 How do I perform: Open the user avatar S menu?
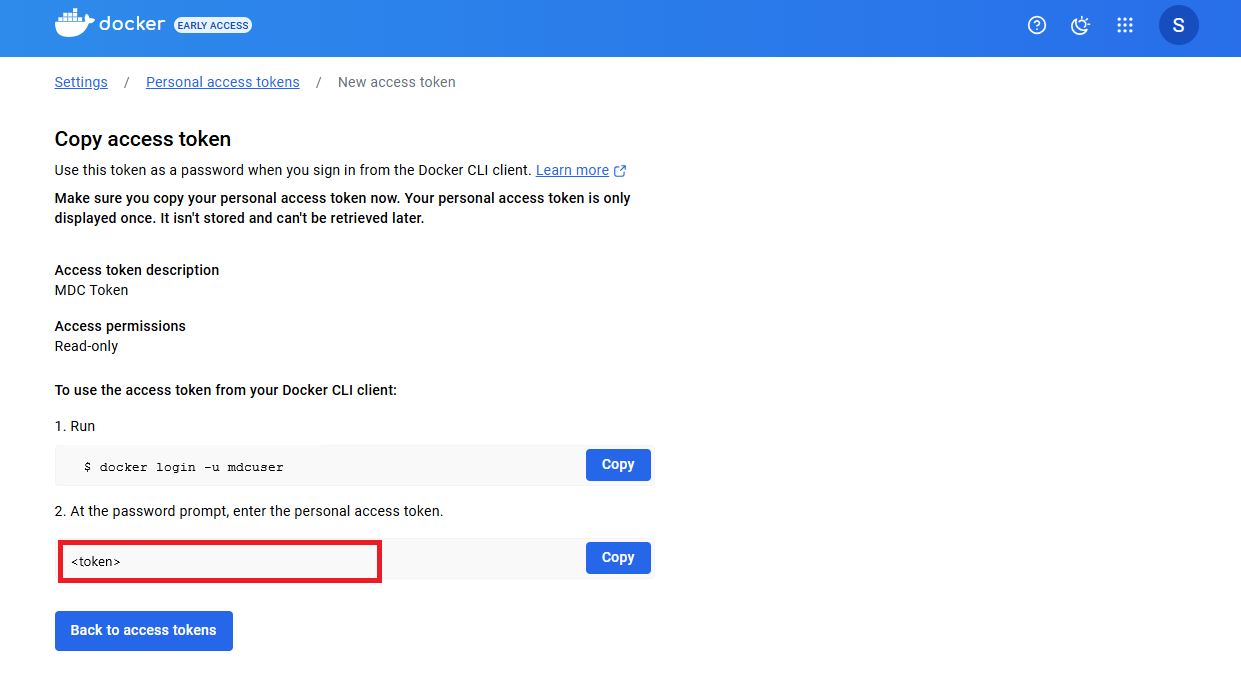[x=1178, y=26]
